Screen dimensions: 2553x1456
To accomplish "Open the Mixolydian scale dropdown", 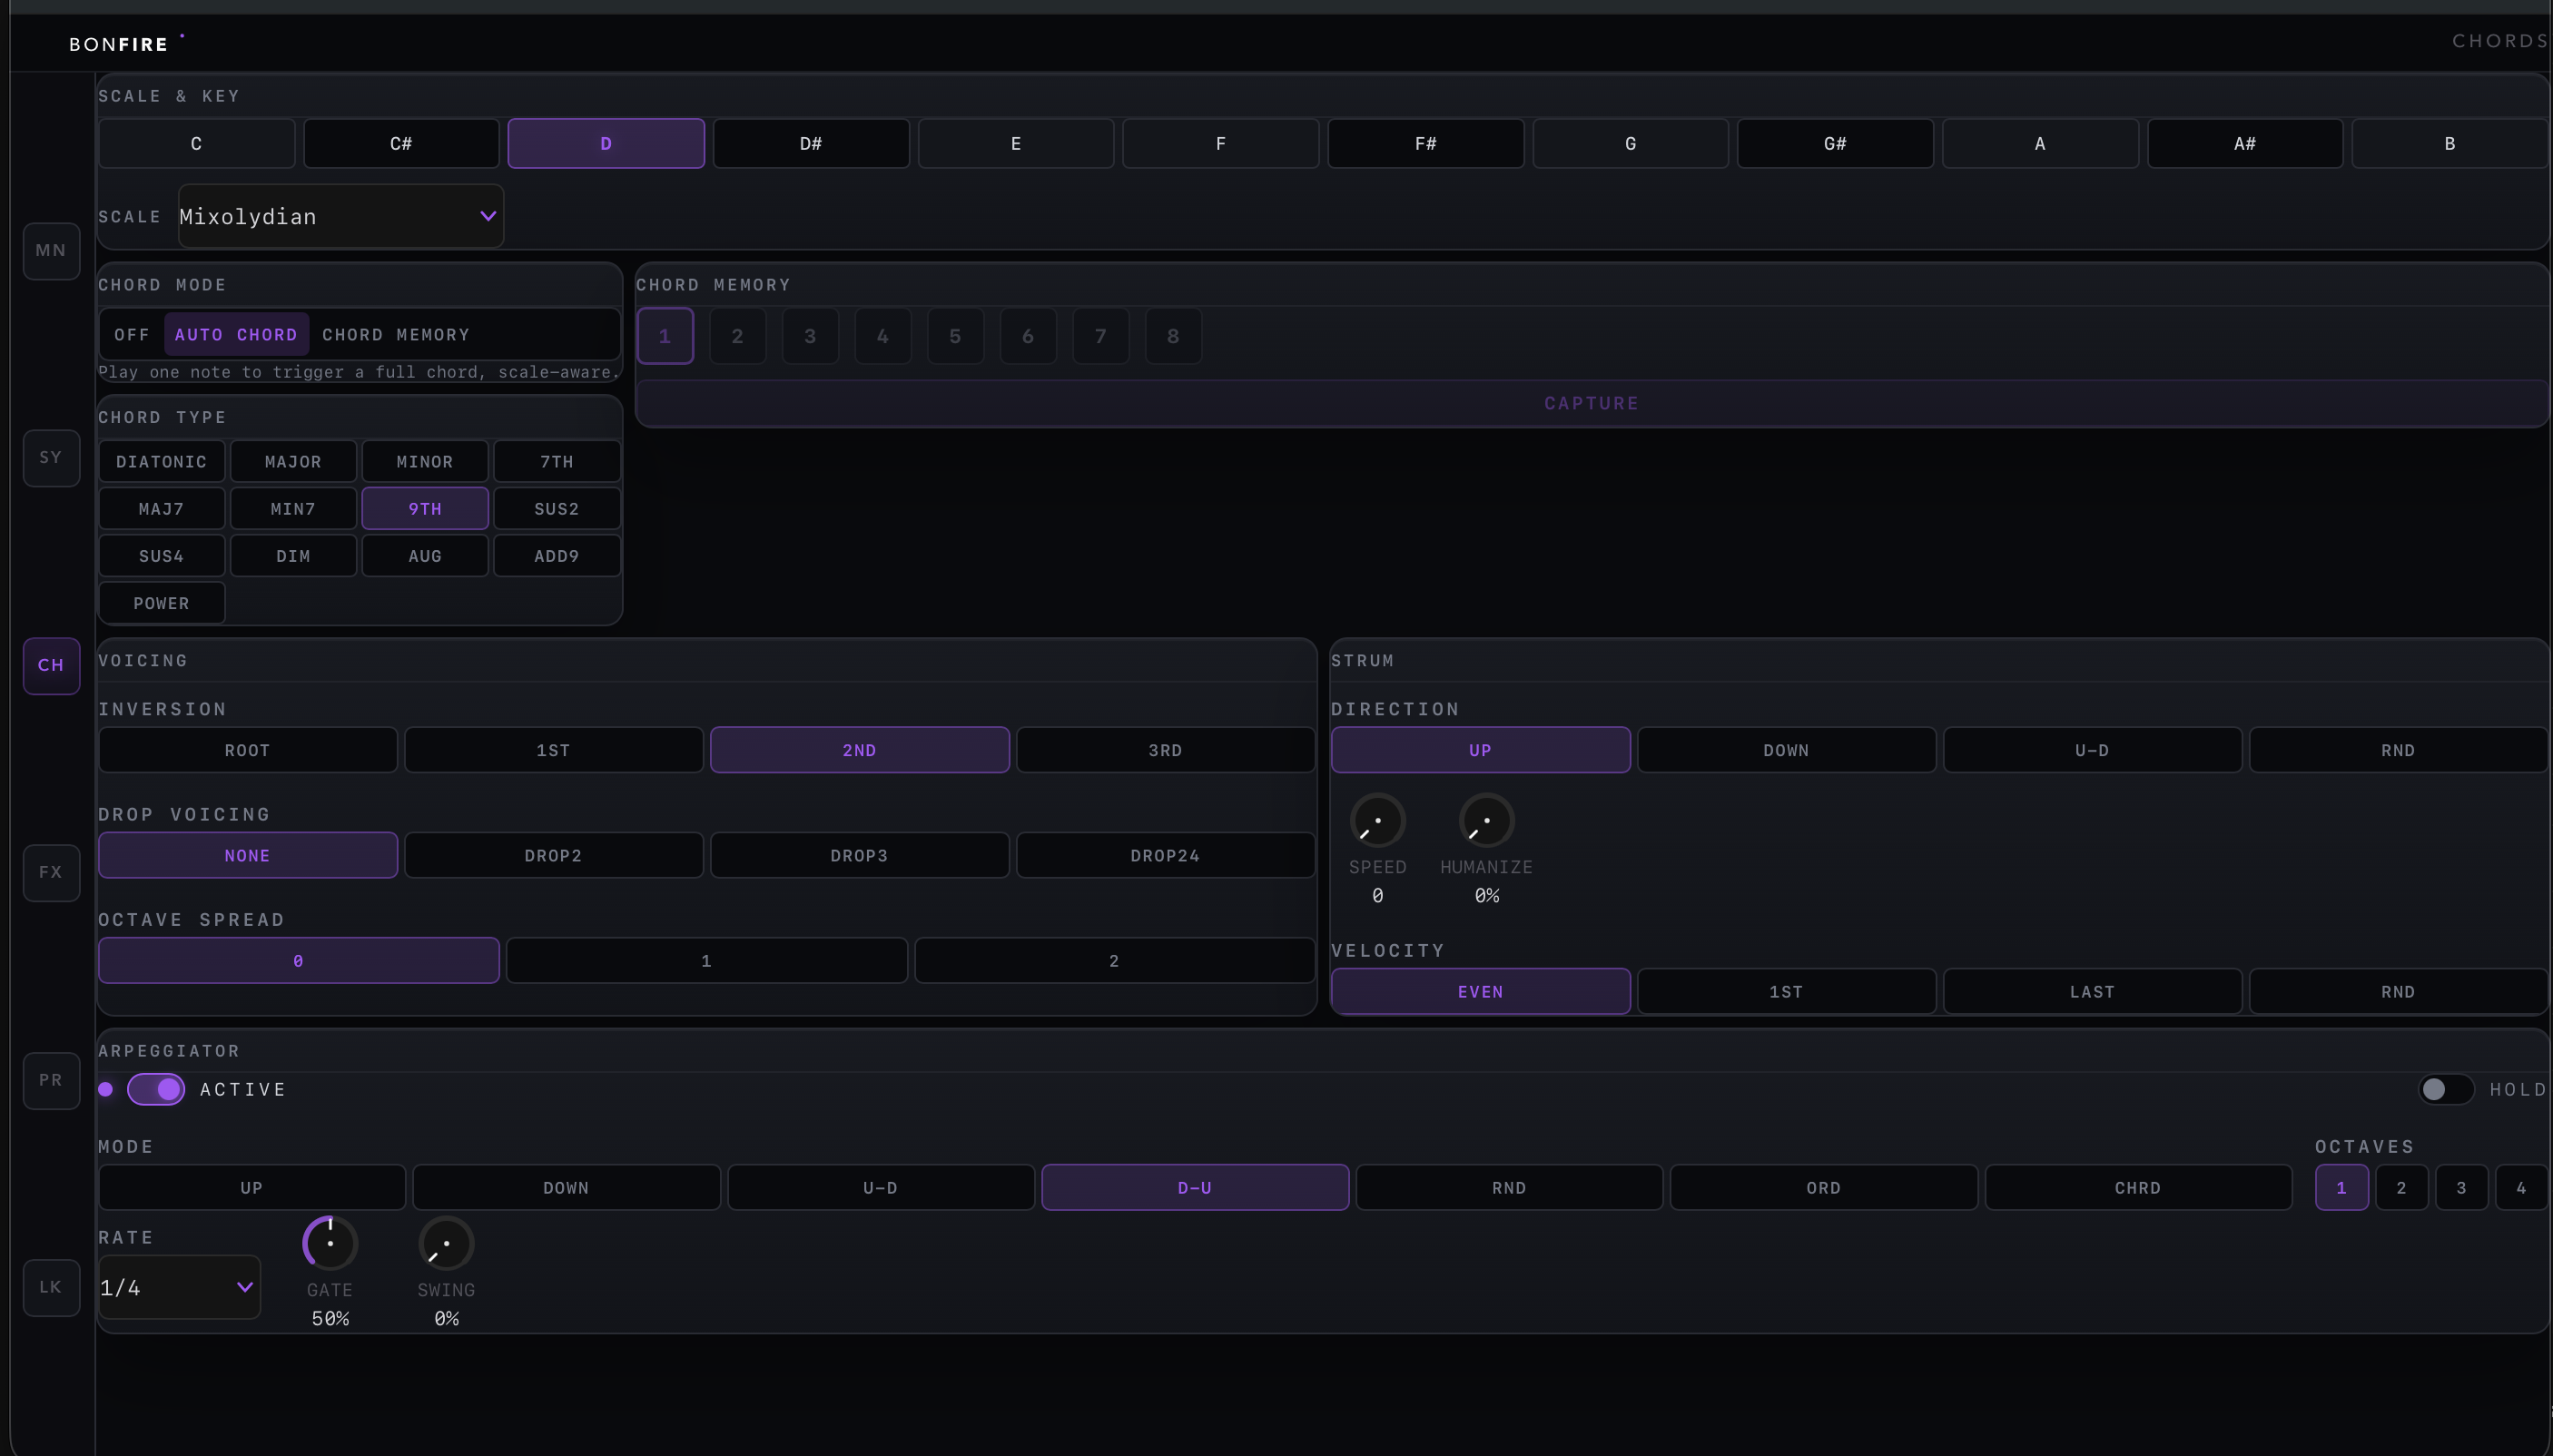I will tap(340, 216).
